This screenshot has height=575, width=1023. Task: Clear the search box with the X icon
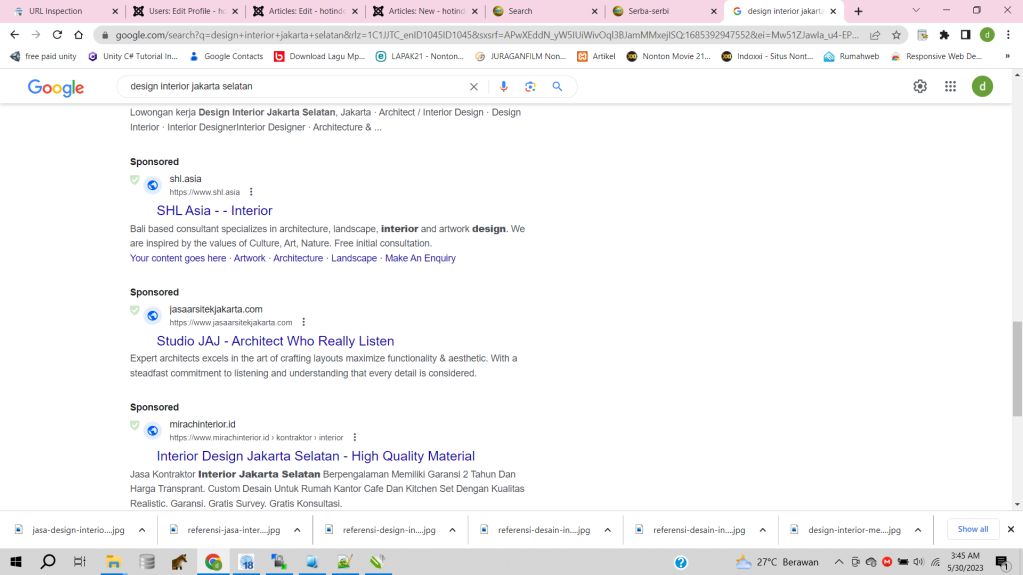474,87
